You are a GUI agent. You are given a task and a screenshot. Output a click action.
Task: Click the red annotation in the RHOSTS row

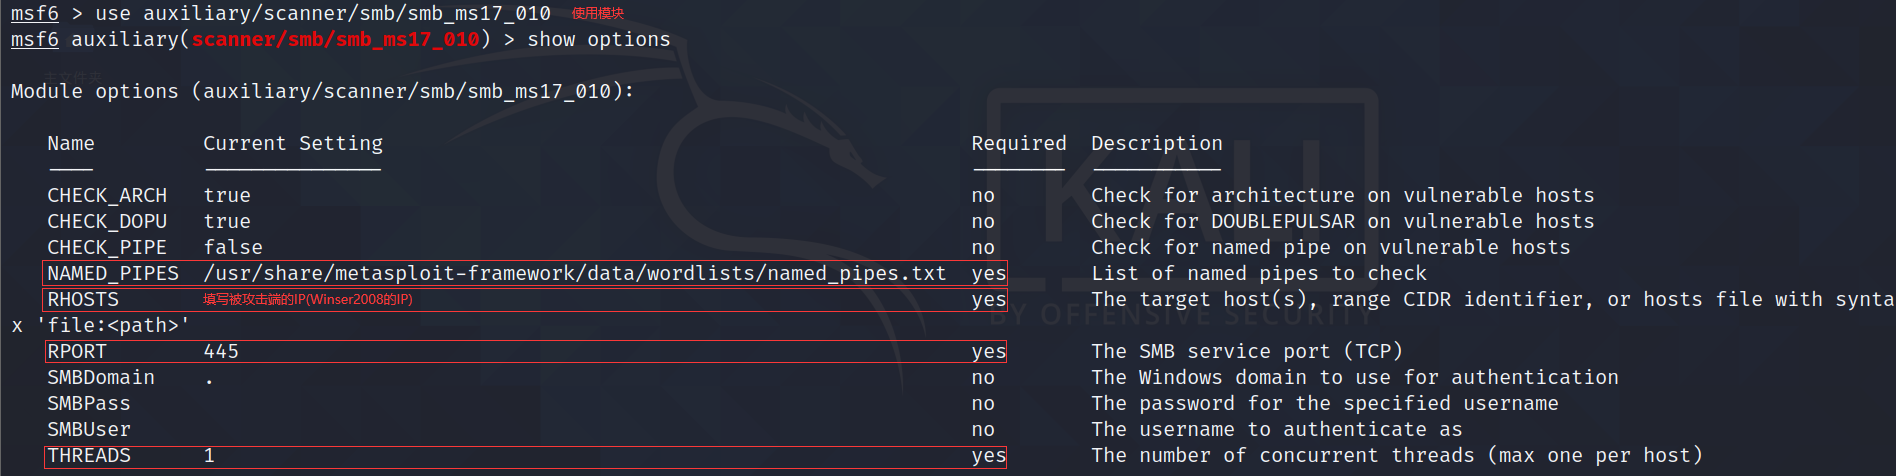coord(308,300)
